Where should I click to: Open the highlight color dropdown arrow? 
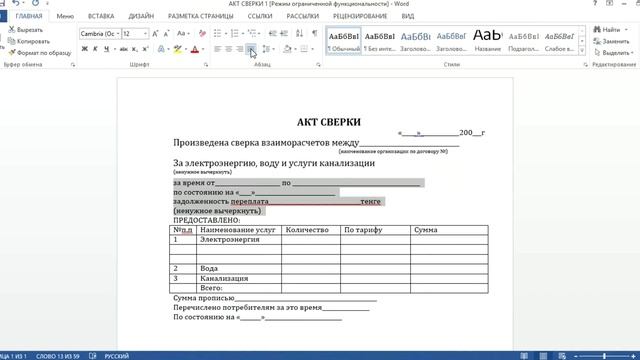pyautogui.click(x=186, y=49)
